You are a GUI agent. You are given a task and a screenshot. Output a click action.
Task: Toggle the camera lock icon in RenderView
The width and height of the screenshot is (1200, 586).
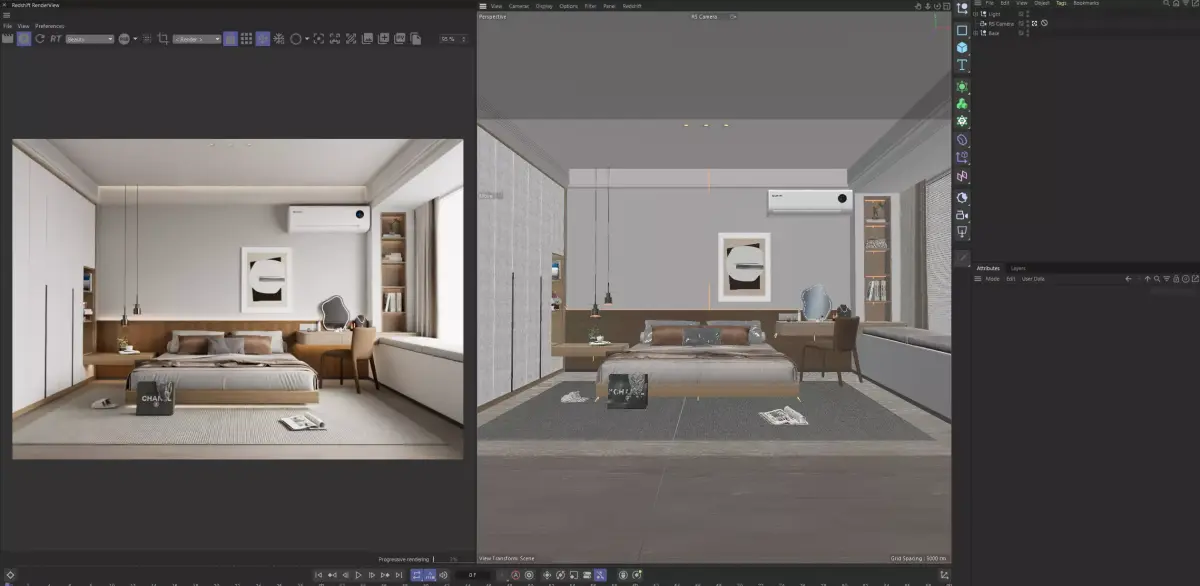point(230,38)
